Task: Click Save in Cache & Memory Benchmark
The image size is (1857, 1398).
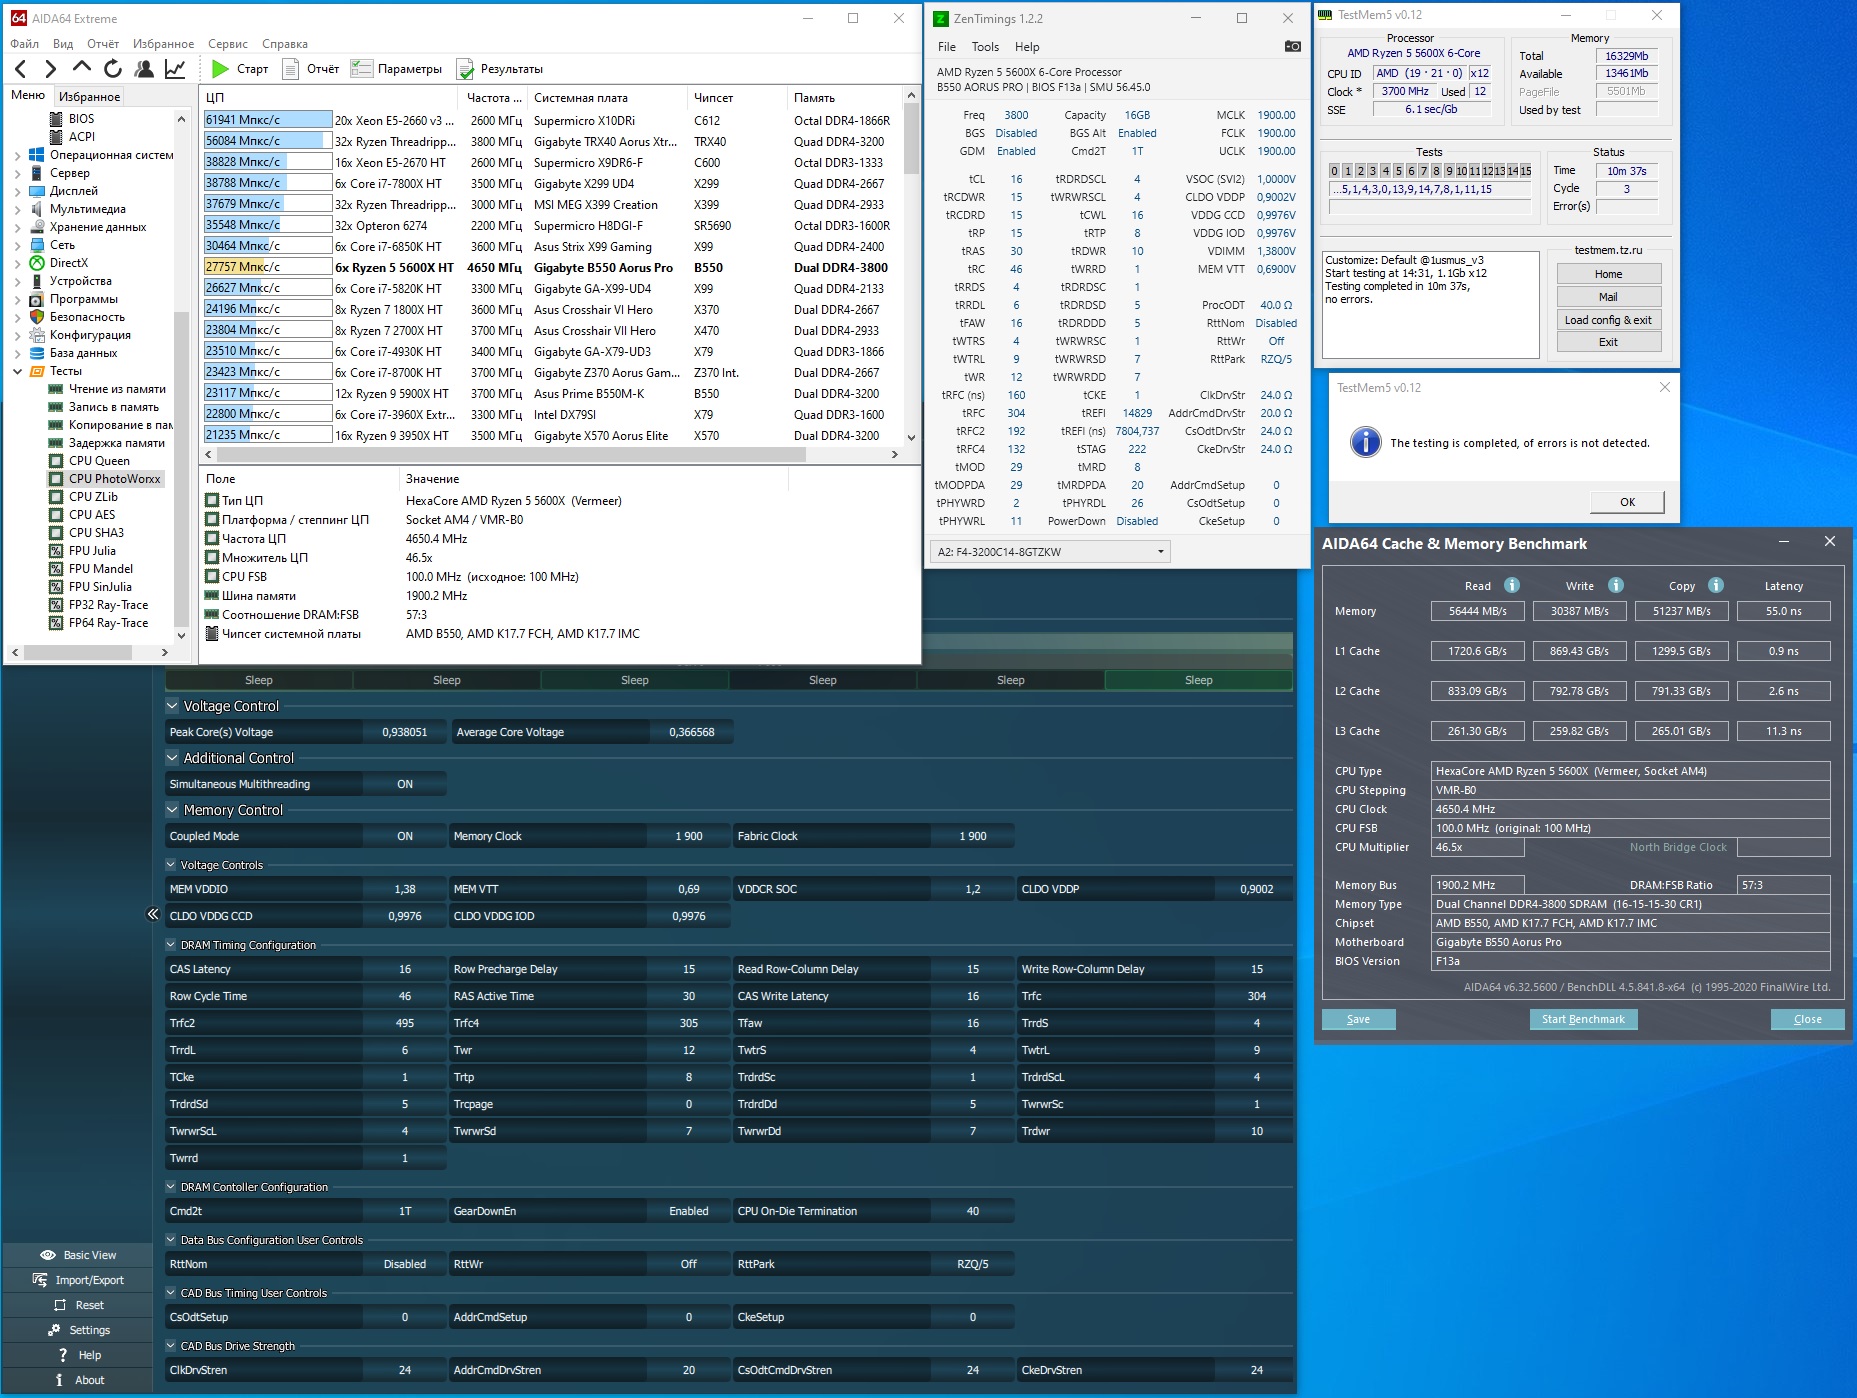Action: [1358, 1019]
